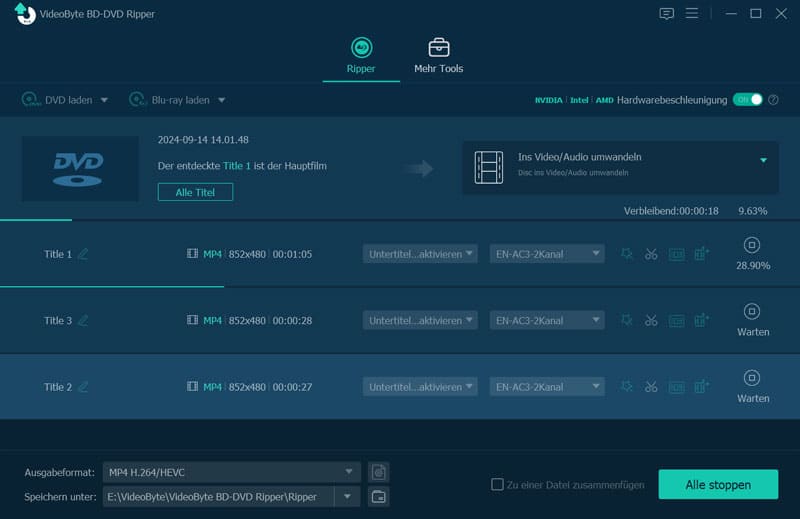Open the feedback message icon in title bar
The width and height of the screenshot is (800, 519).
coord(667,14)
